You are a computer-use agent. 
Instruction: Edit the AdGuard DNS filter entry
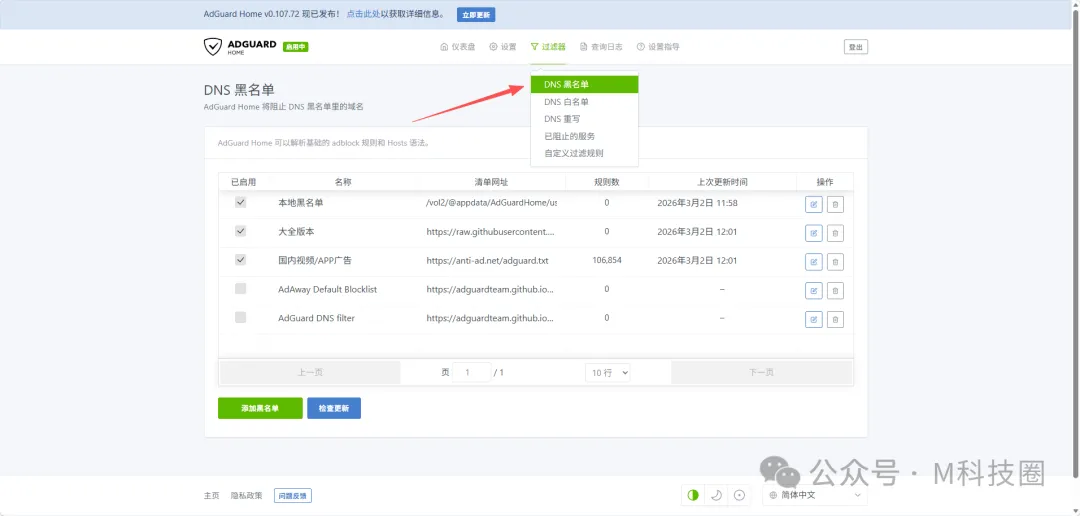pyautogui.click(x=813, y=320)
